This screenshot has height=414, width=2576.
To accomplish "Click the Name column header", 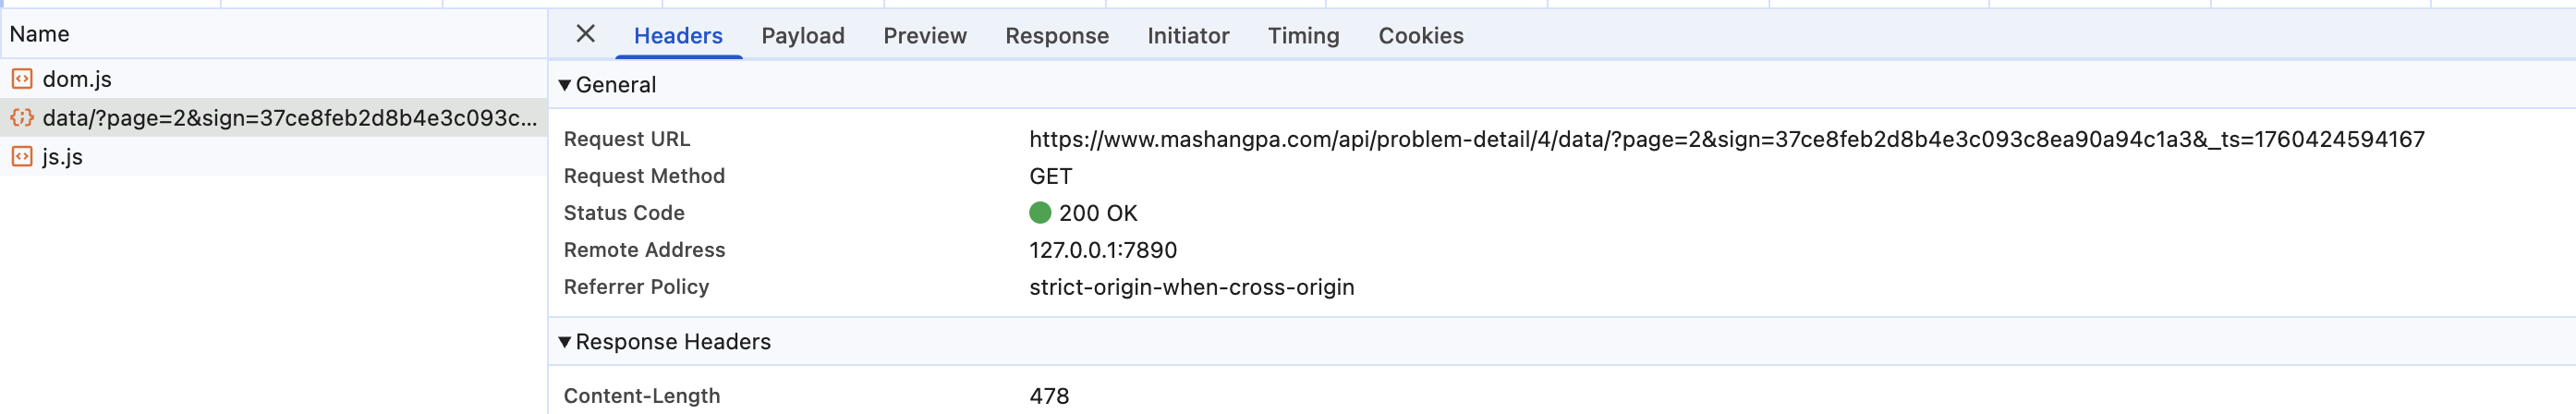I will (x=40, y=34).
